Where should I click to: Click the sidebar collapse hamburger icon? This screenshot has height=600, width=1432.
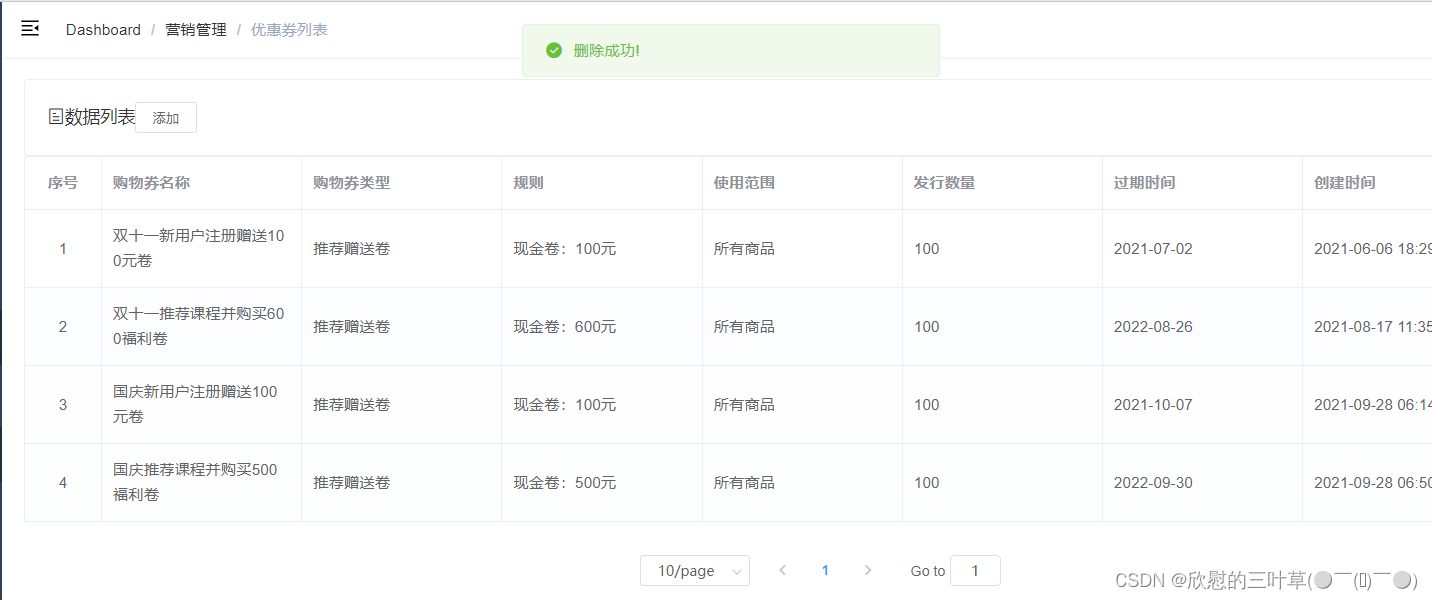point(29,27)
